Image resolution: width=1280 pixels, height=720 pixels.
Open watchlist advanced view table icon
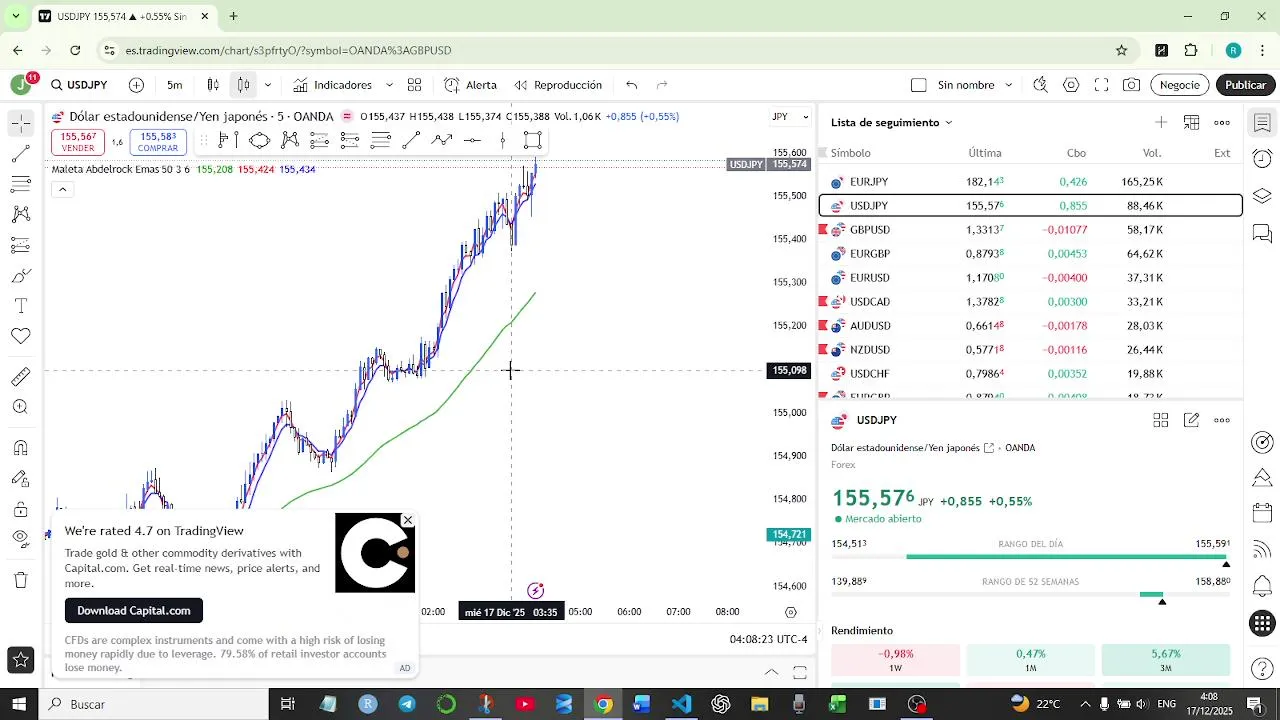point(1192,122)
